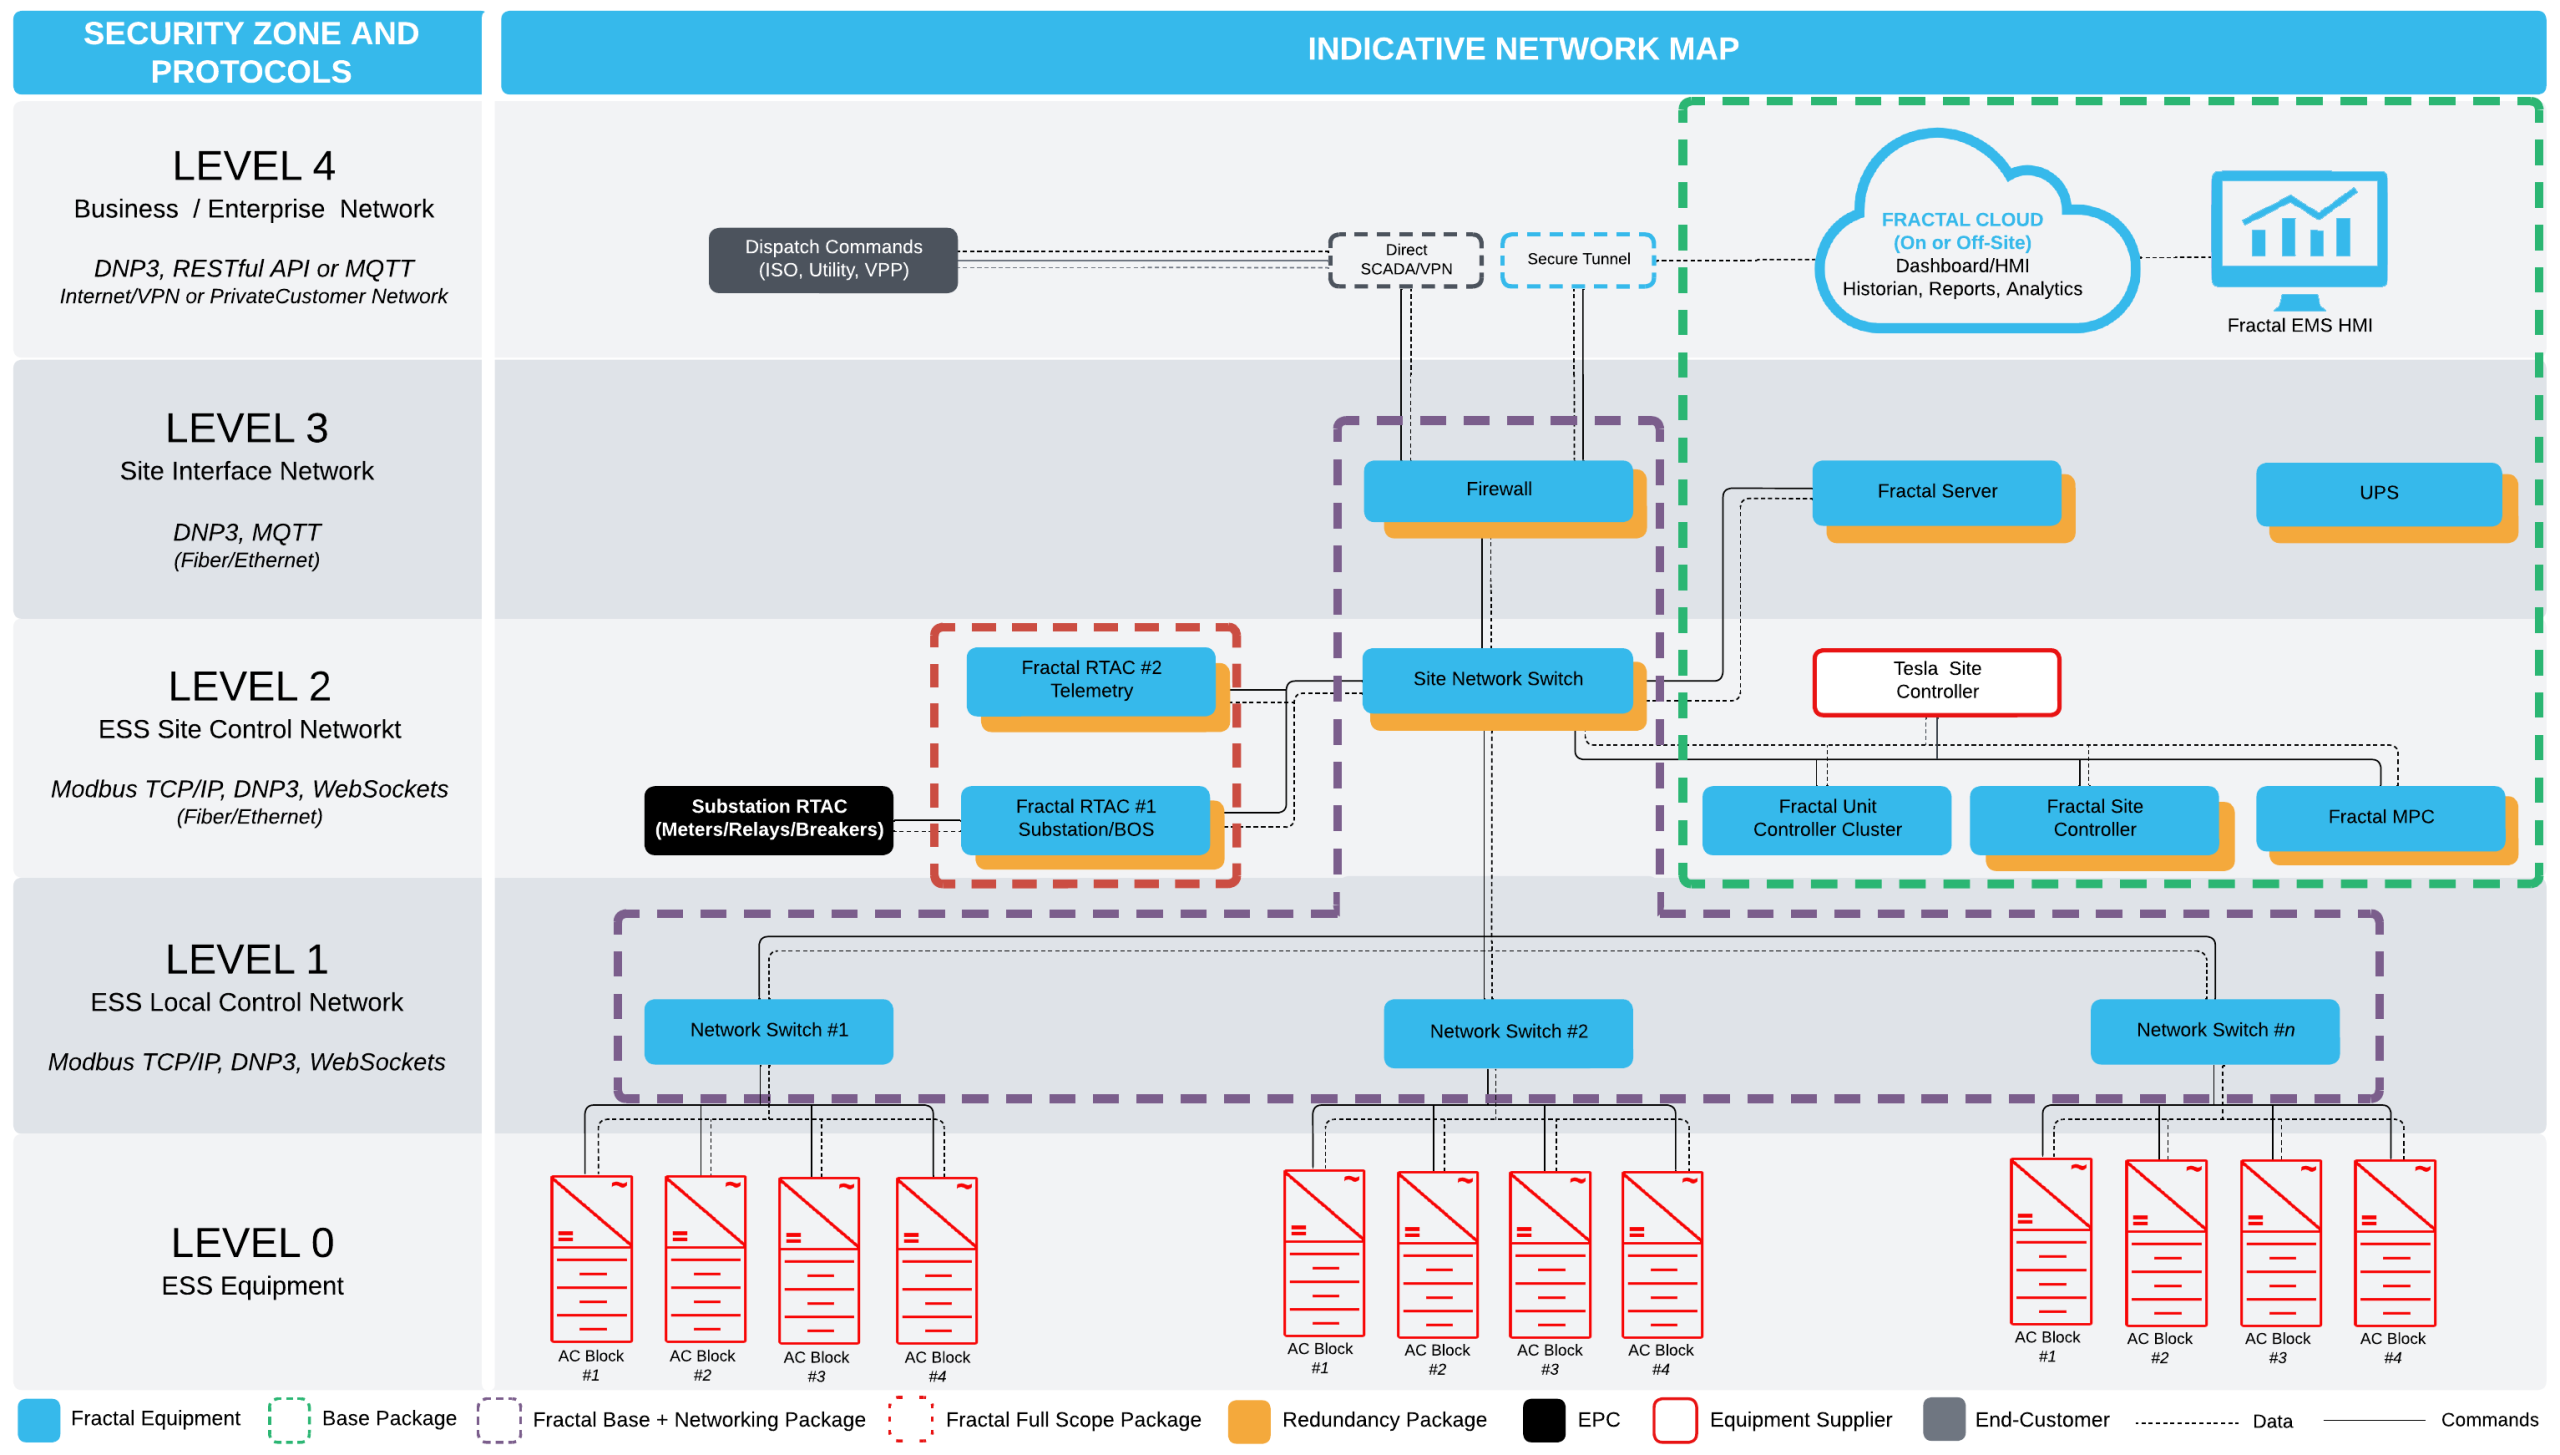Click the Fractal Equipment blue legend swatch

tap(39, 1419)
